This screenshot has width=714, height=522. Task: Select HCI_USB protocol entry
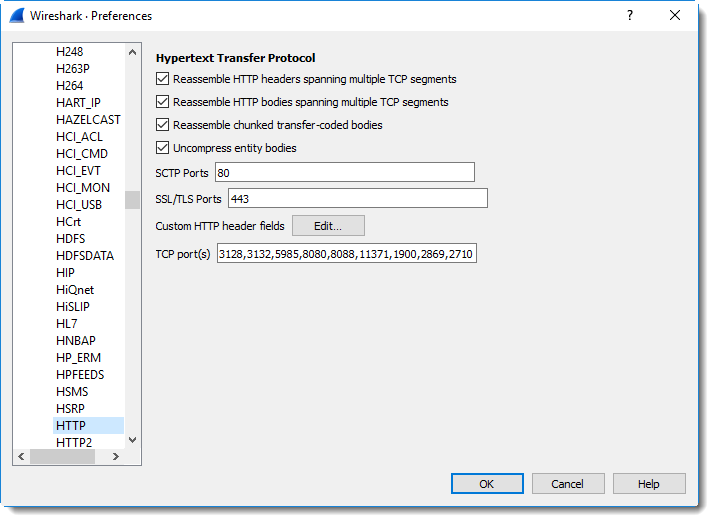(x=79, y=205)
